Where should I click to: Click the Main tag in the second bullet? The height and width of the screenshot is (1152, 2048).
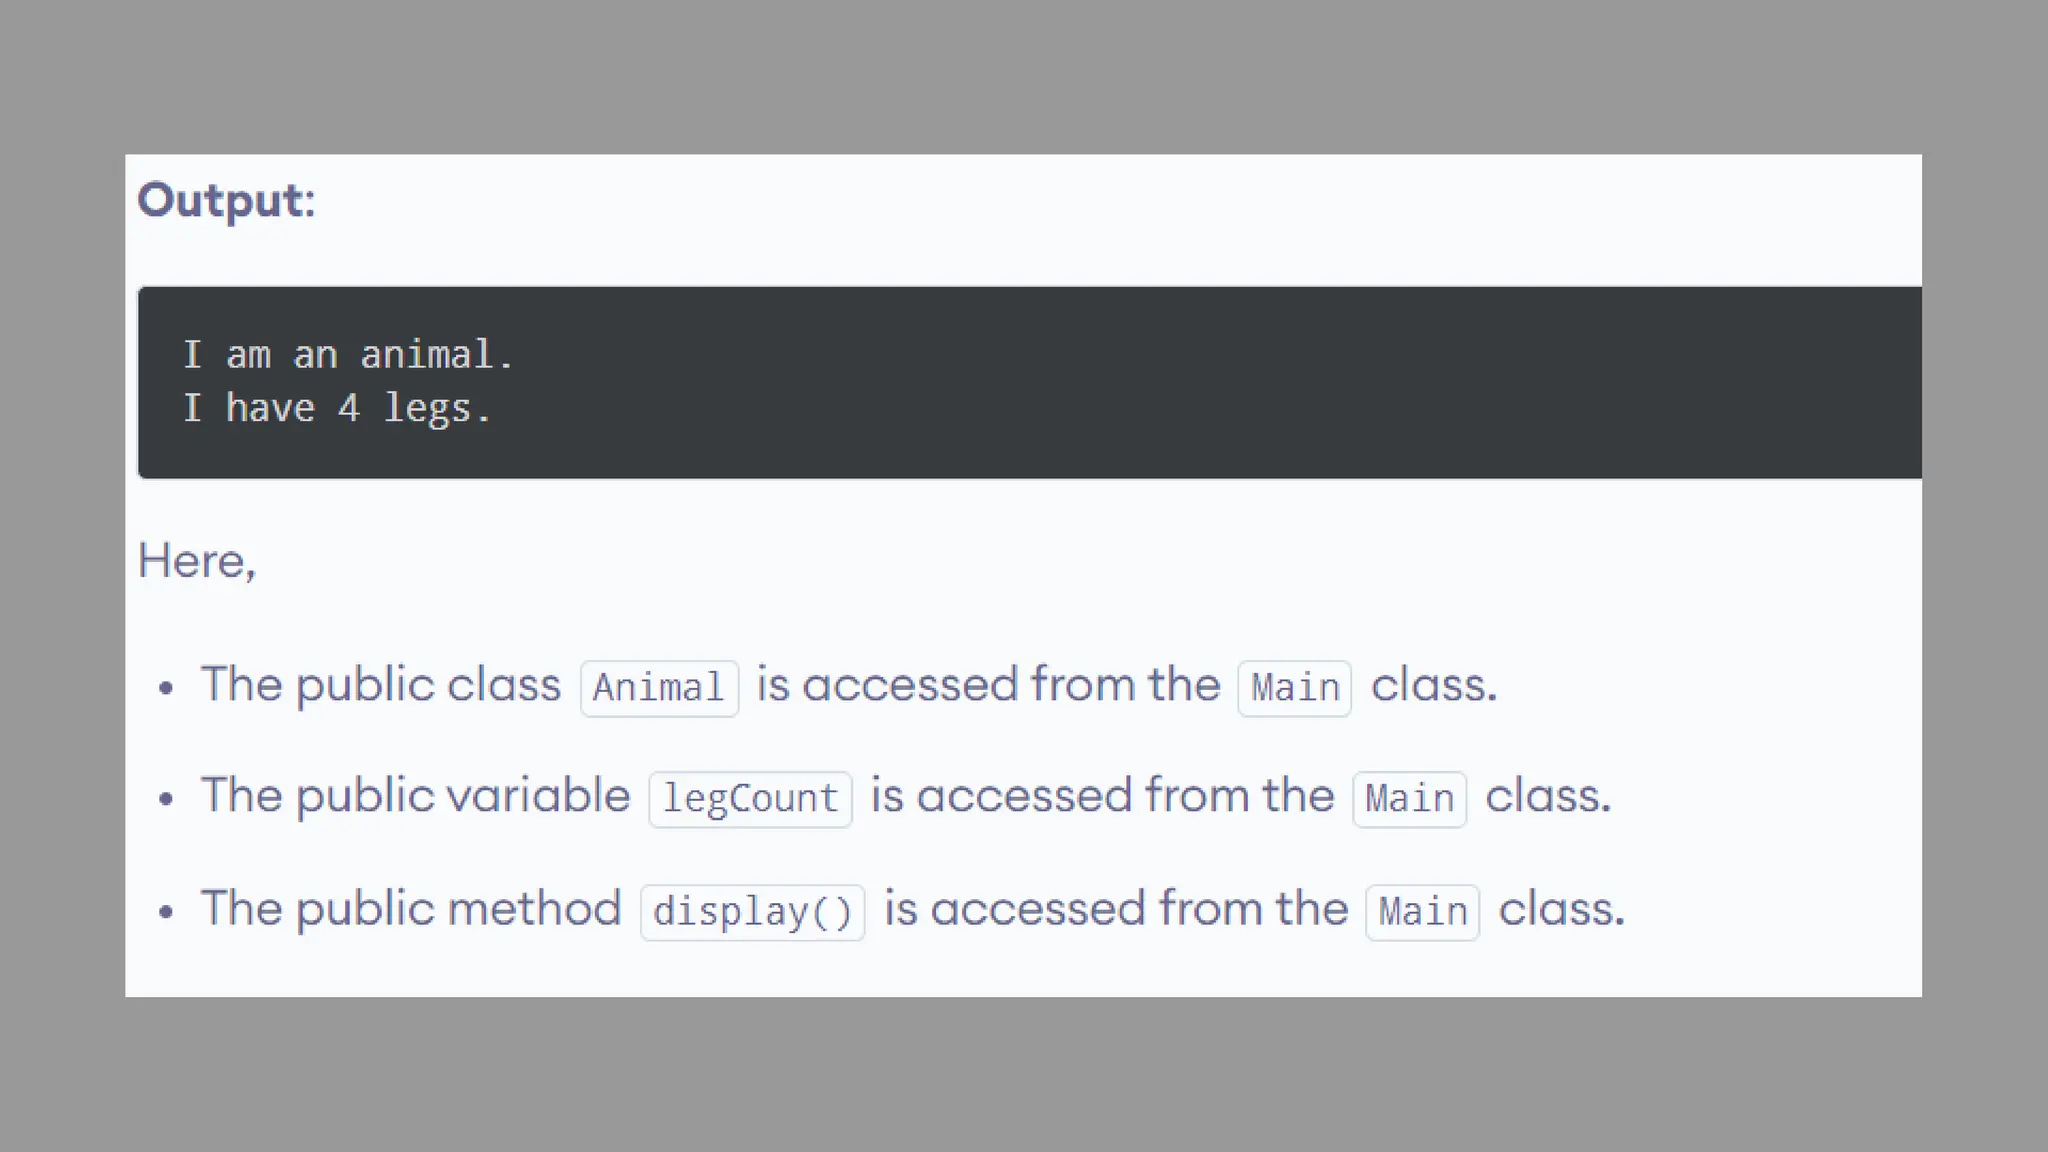(1409, 799)
